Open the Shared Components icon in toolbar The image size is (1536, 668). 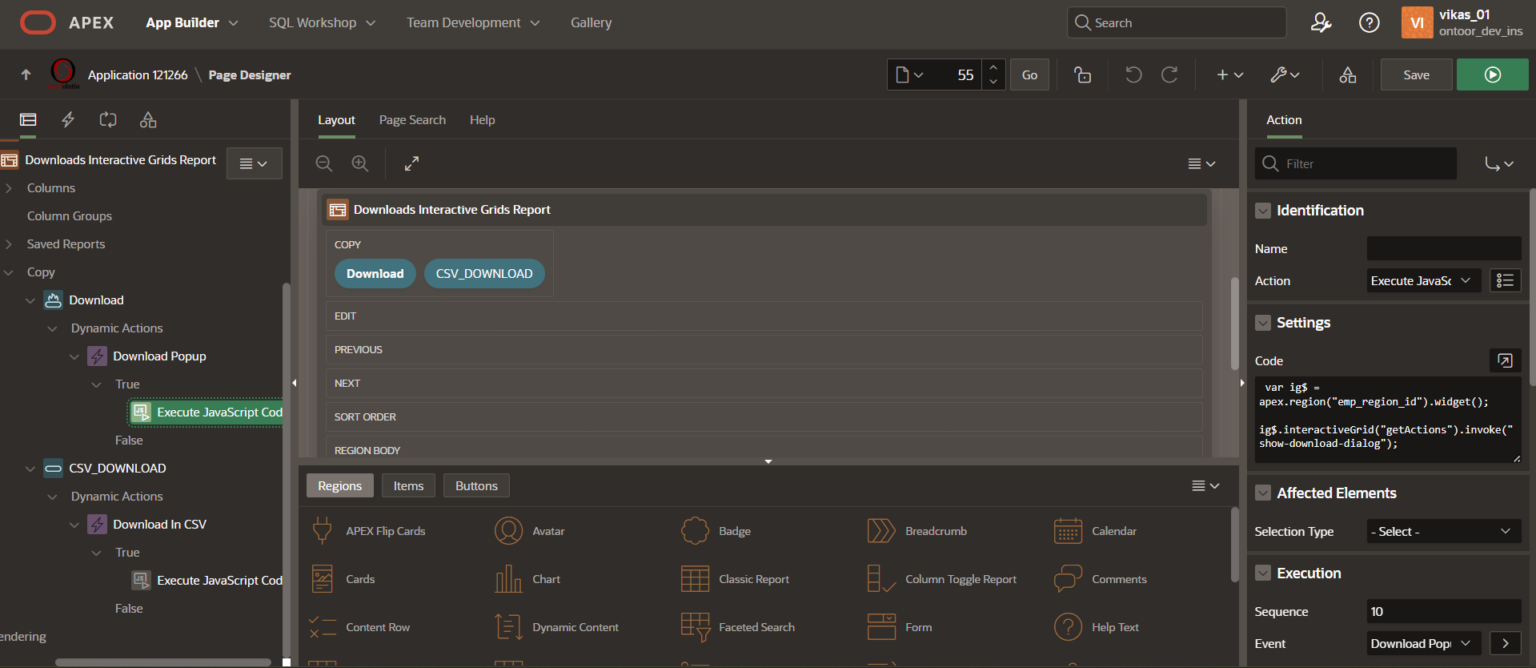pos(1347,75)
